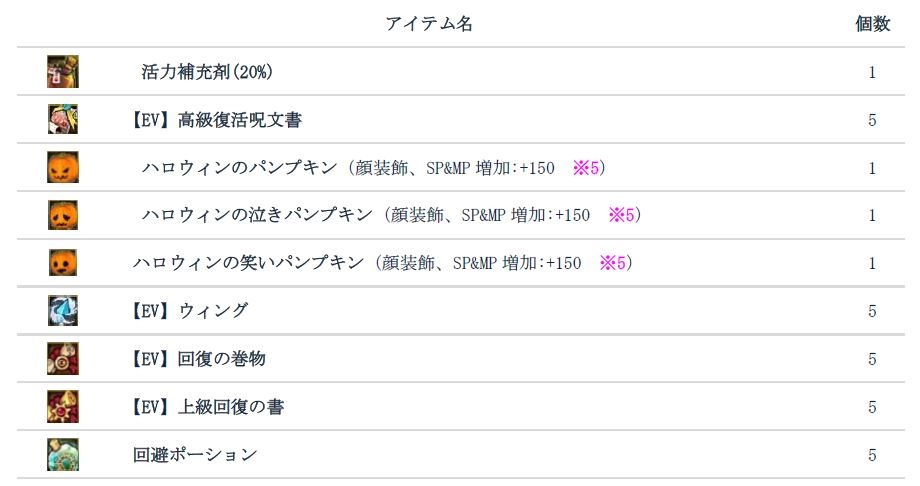Click the 【EV】上級回復の書 item icon
Image resolution: width=920 pixels, height=486 pixels.
(62, 407)
